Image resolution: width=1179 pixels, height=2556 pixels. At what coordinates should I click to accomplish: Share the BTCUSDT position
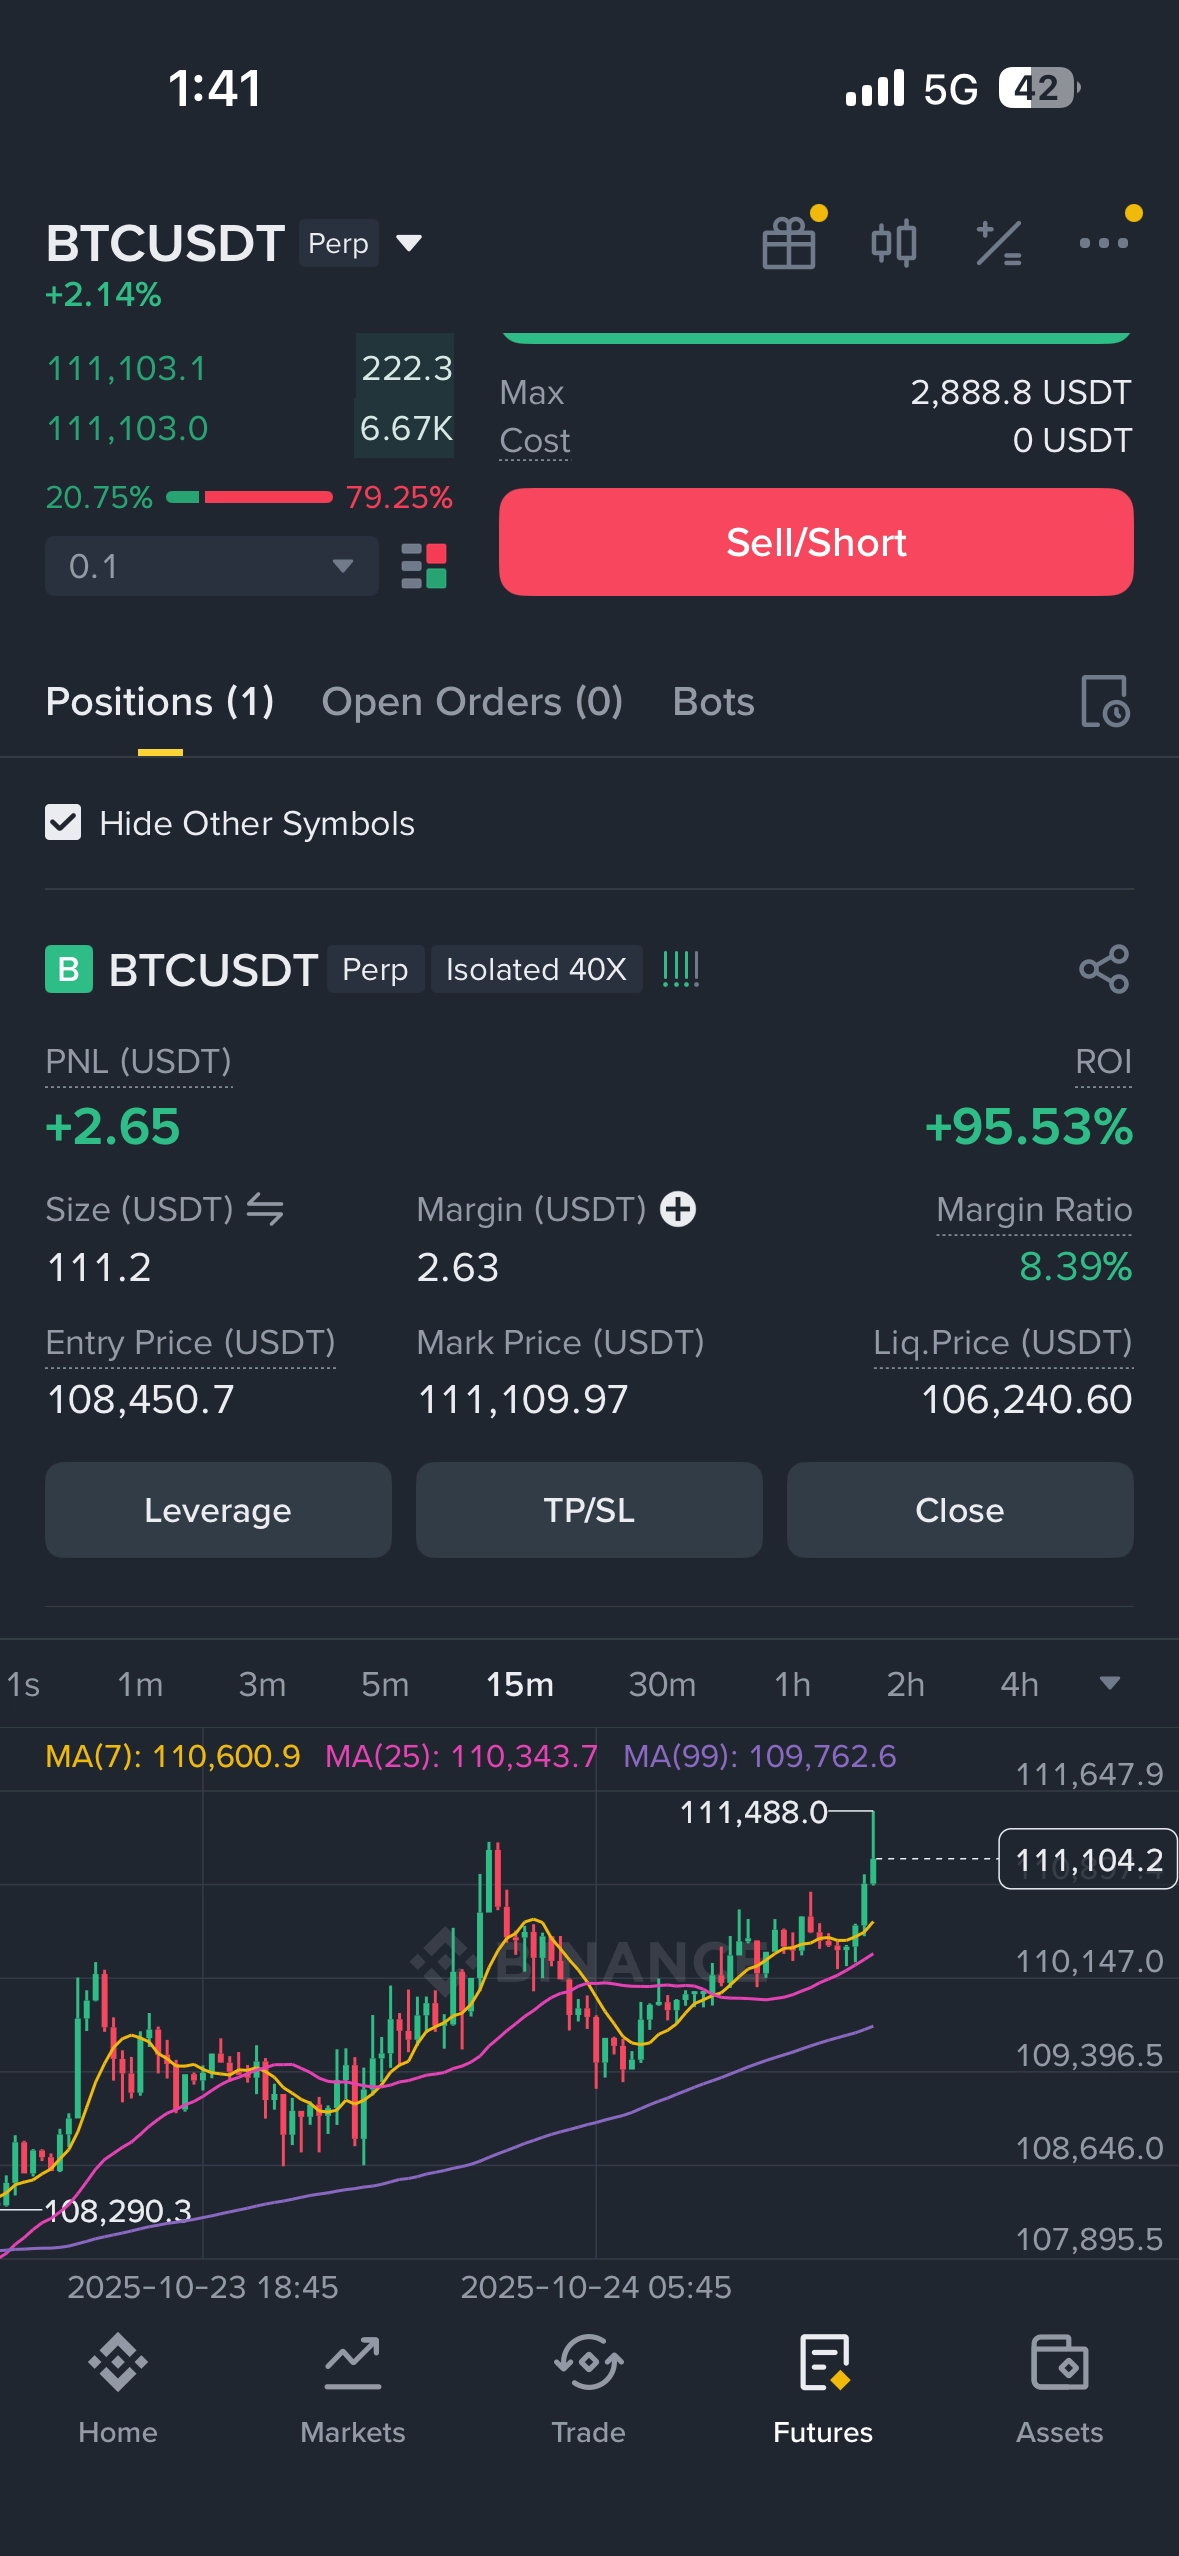pos(1104,969)
